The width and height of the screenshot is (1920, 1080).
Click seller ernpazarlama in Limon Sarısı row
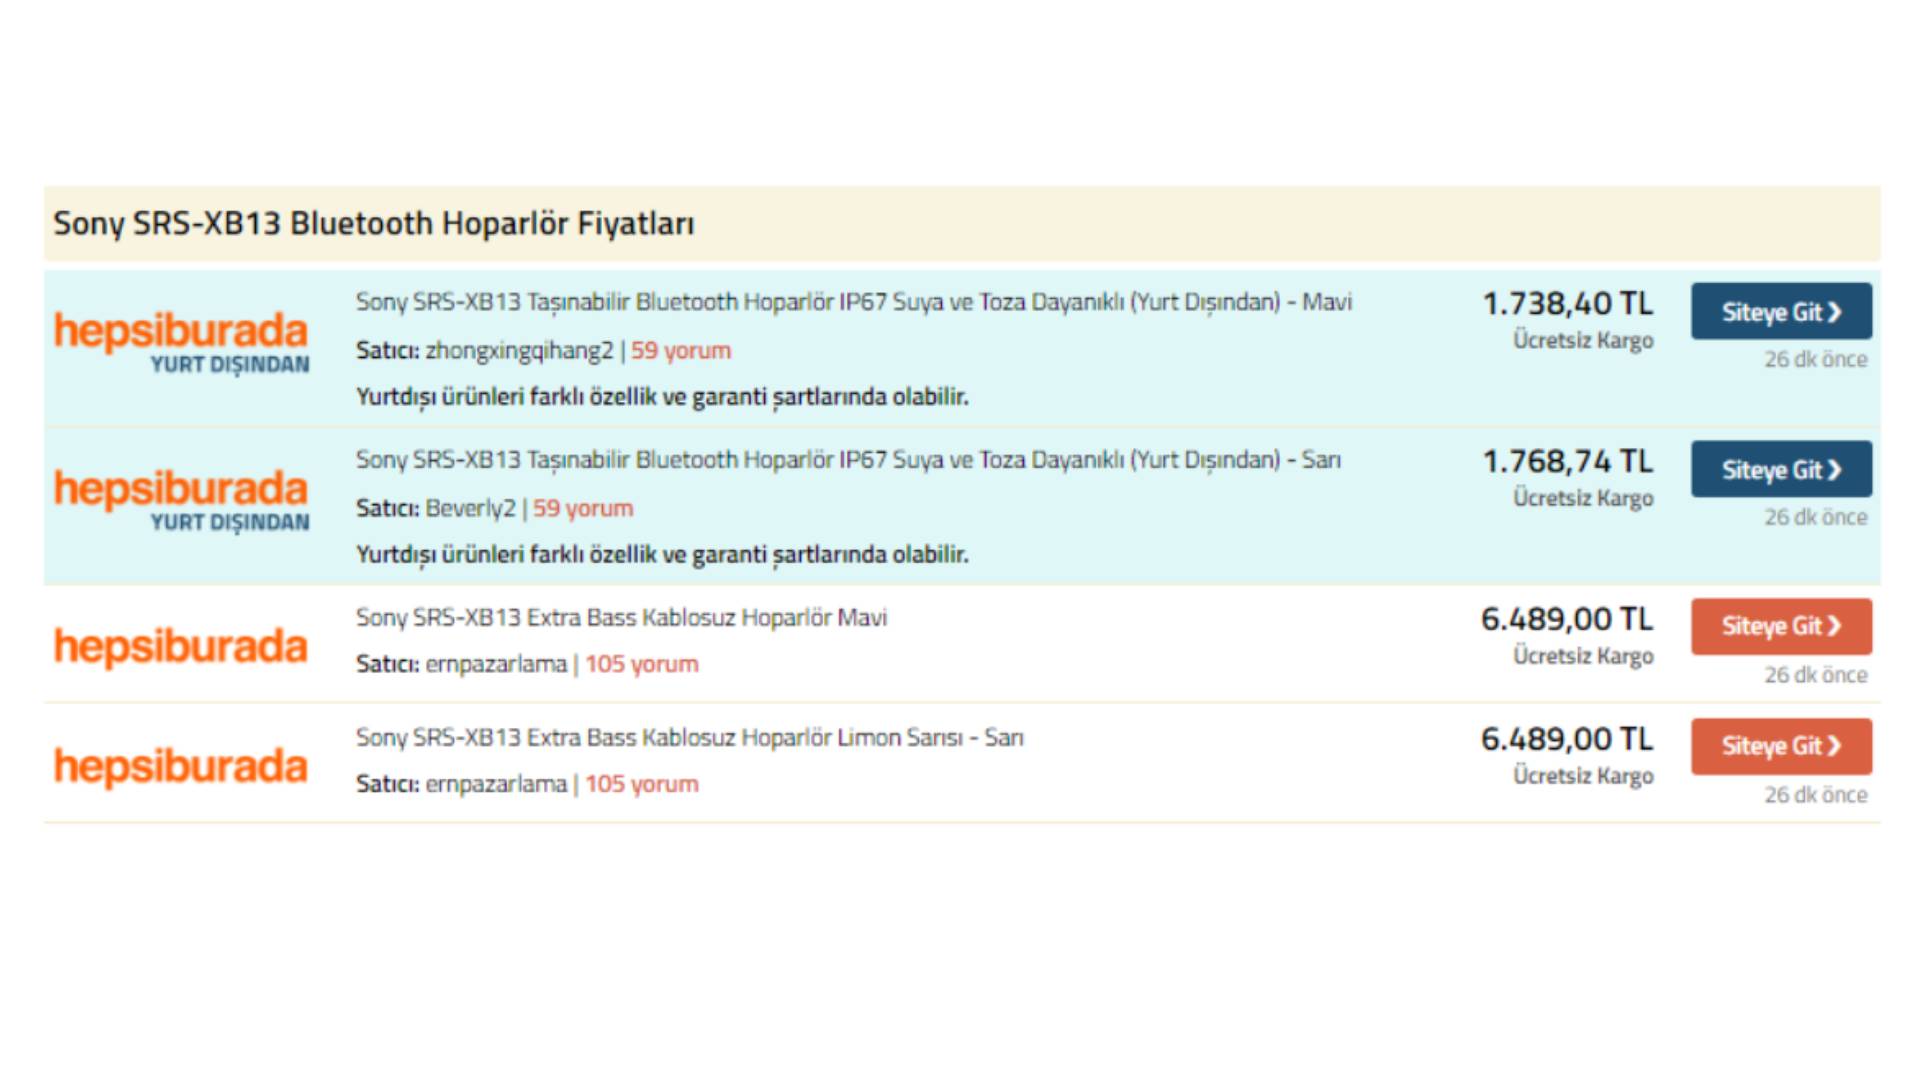tap(496, 785)
